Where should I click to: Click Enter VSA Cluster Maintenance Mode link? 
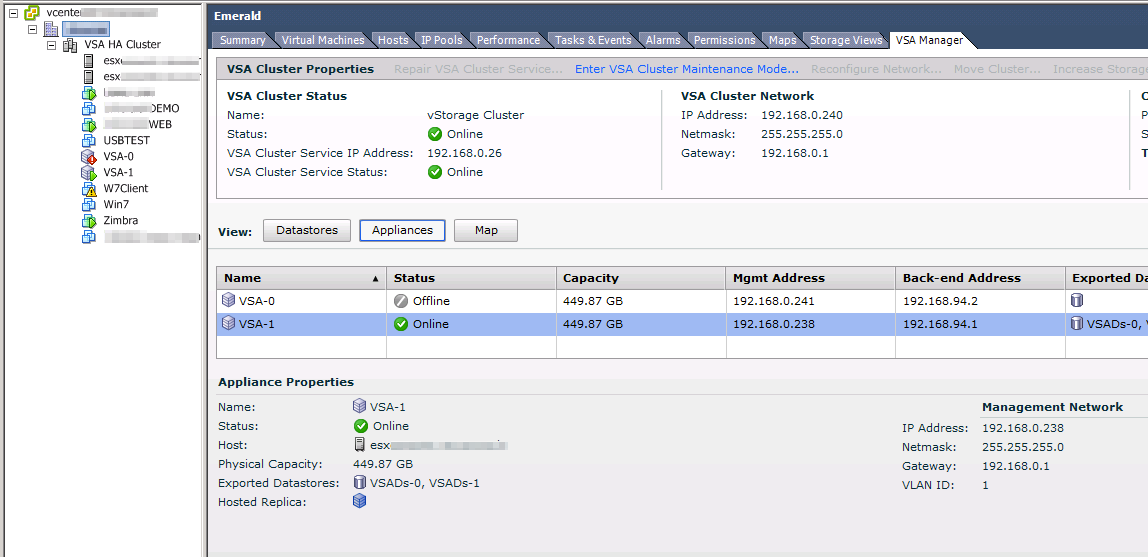click(687, 69)
